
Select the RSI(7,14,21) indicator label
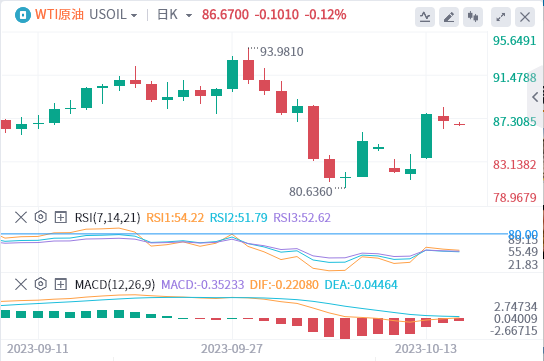pos(108,217)
